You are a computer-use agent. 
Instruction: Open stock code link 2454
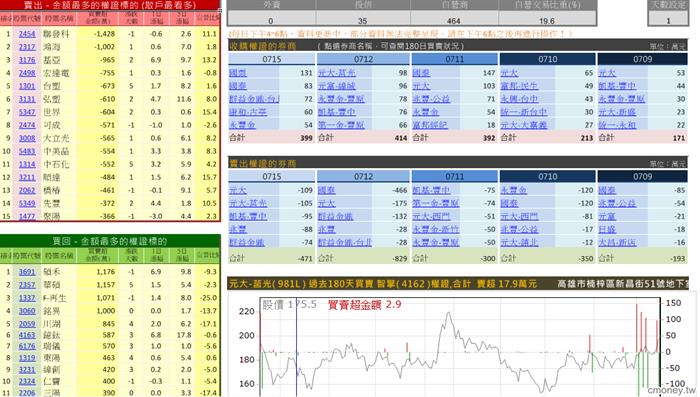click(x=27, y=34)
